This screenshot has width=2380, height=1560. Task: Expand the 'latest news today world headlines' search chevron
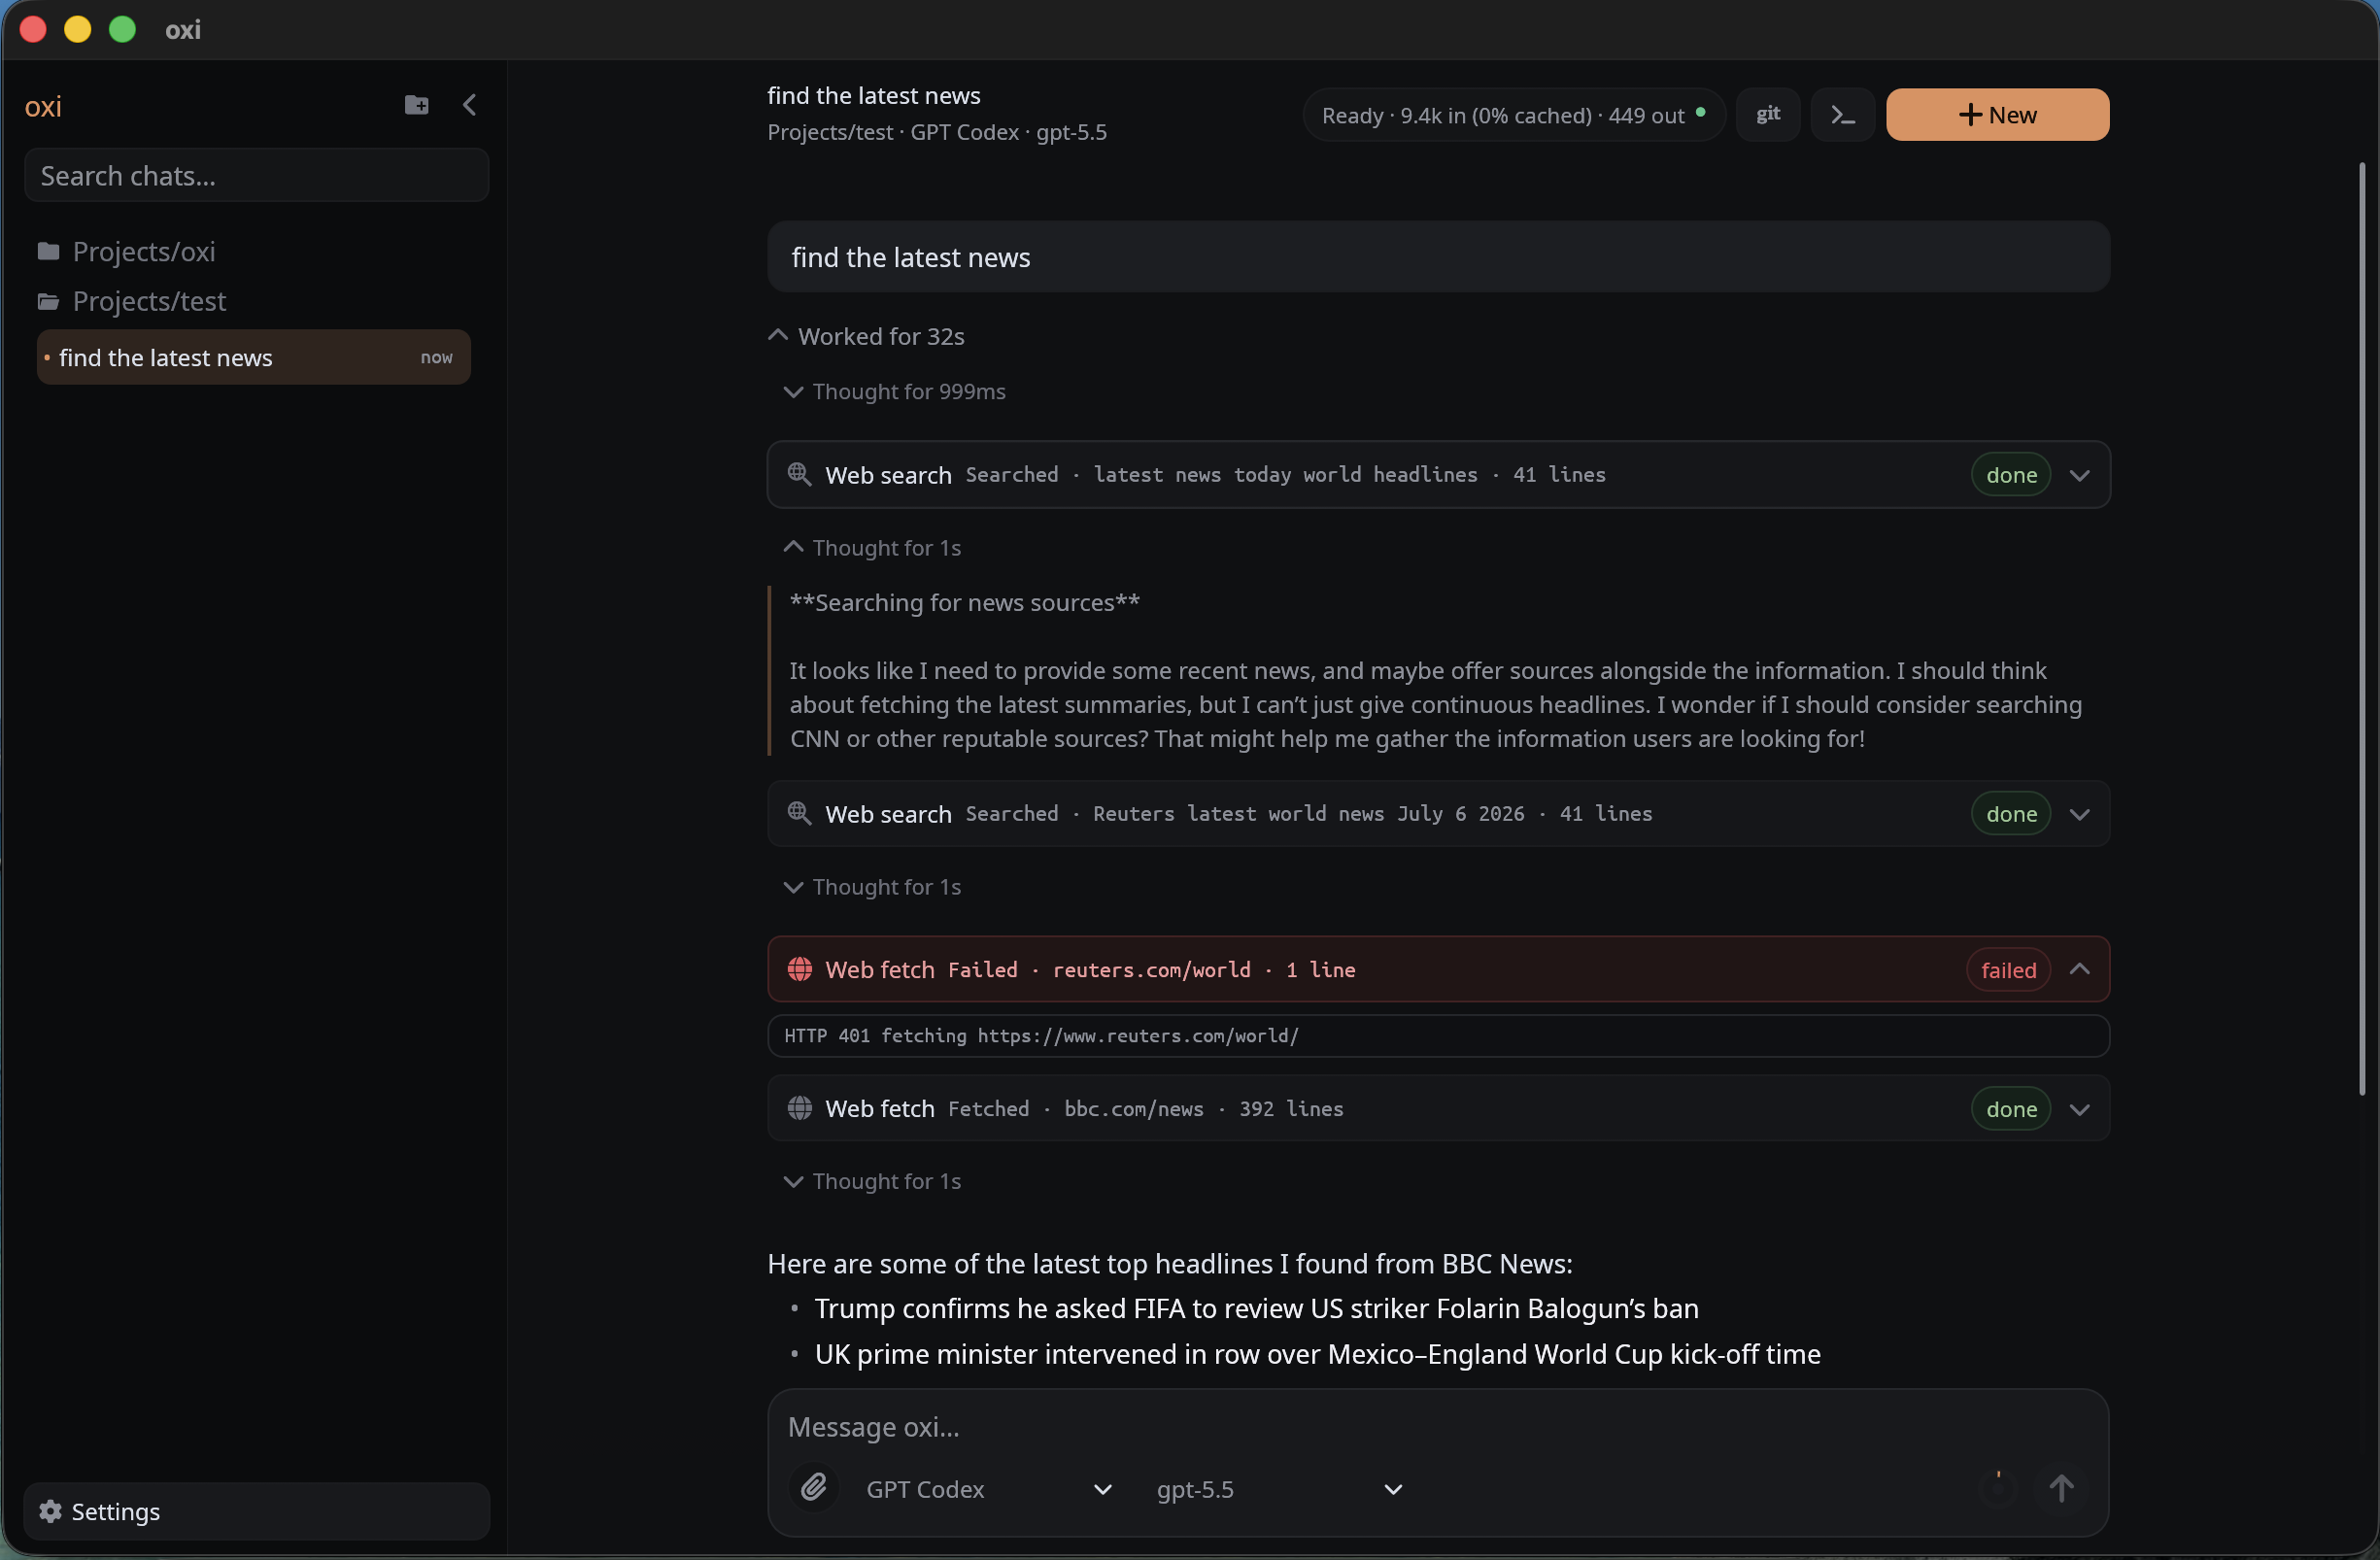pyautogui.click(x=2079, y=475)
